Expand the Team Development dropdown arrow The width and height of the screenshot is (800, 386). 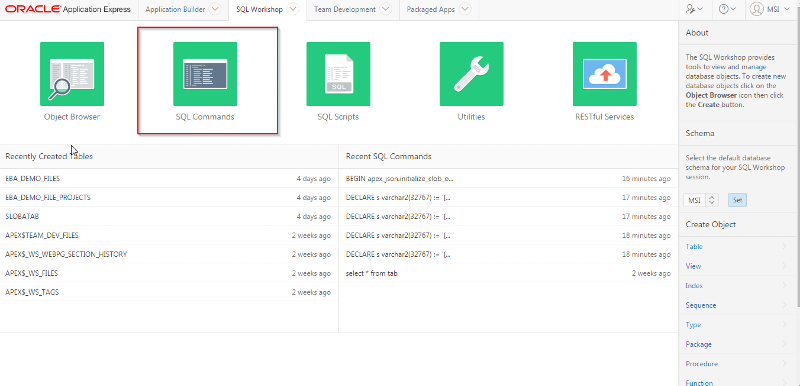click(386, 9)
